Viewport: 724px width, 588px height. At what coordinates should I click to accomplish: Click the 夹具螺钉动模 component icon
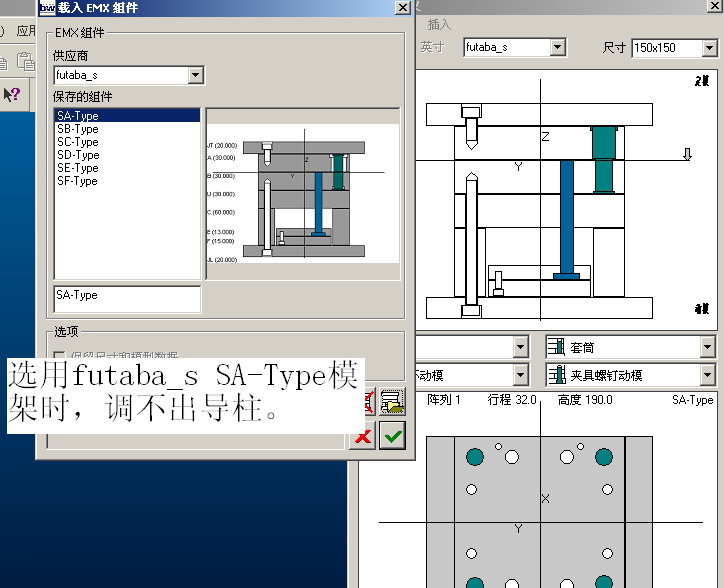[x=556, y=375]
